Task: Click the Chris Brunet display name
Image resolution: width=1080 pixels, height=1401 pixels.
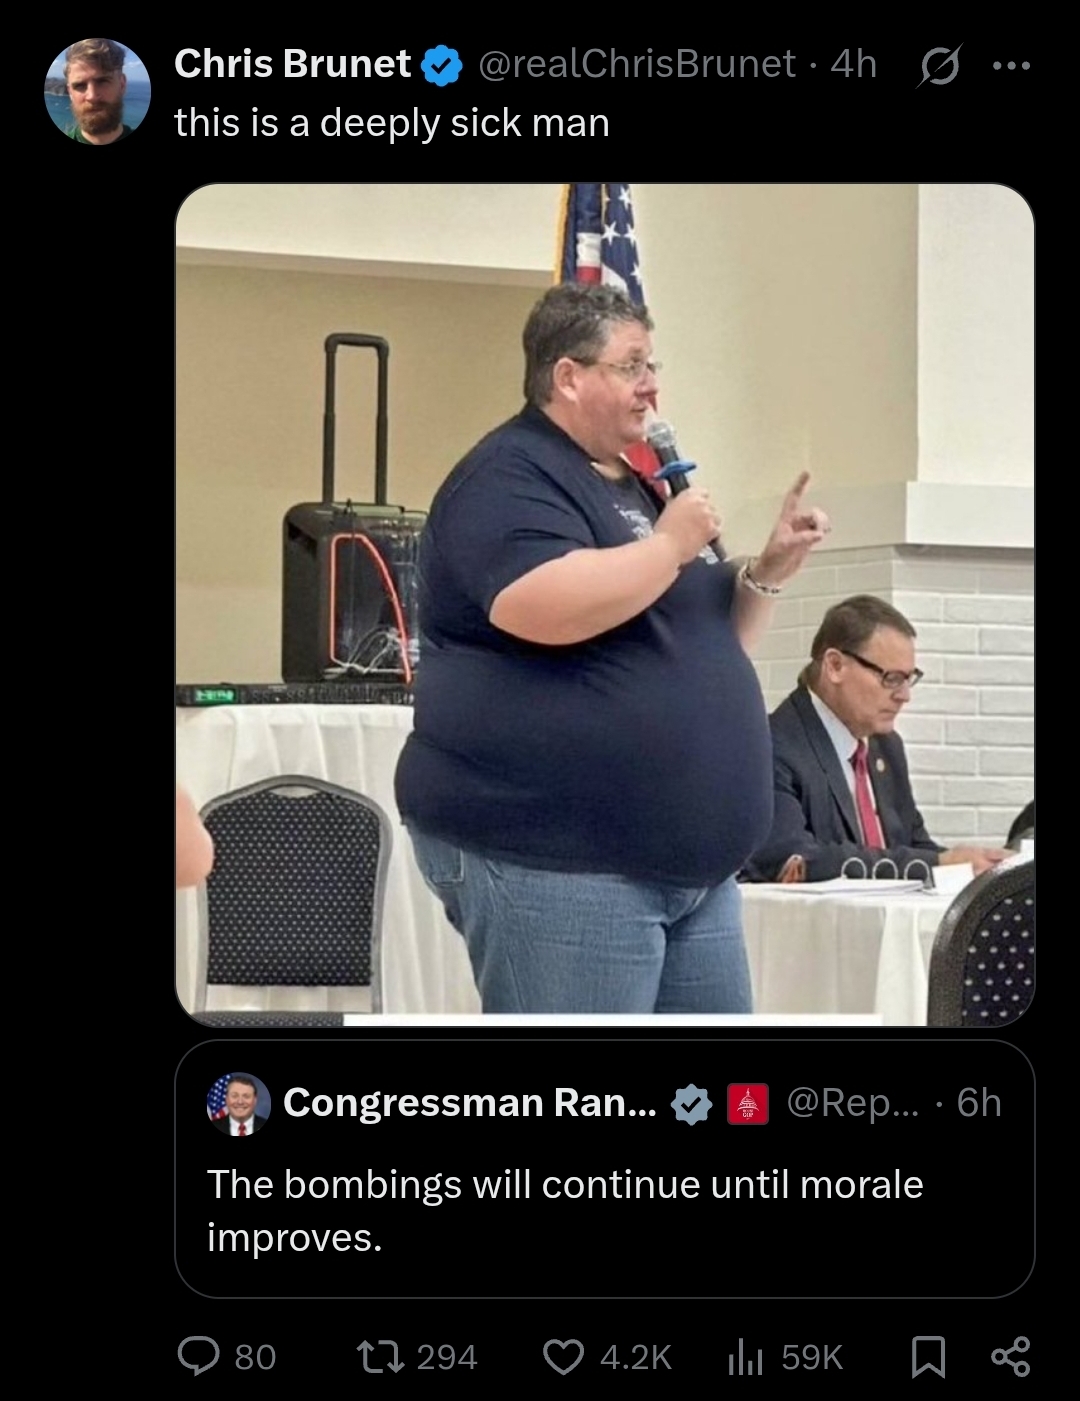Action: [292, 64]
